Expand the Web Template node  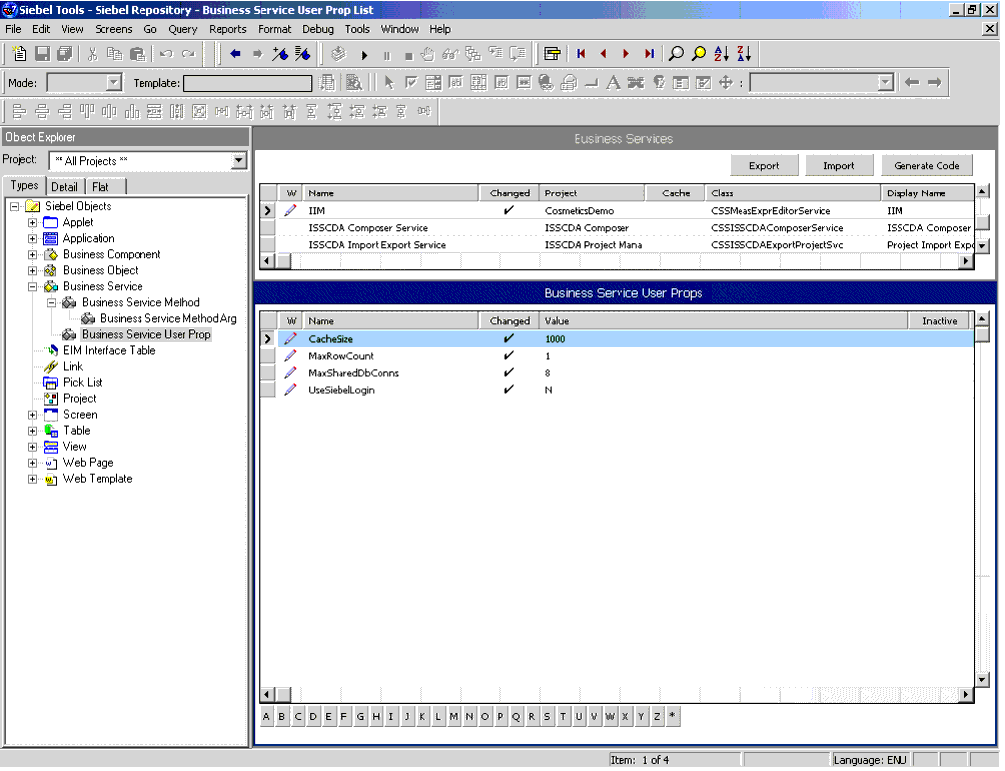32,479
